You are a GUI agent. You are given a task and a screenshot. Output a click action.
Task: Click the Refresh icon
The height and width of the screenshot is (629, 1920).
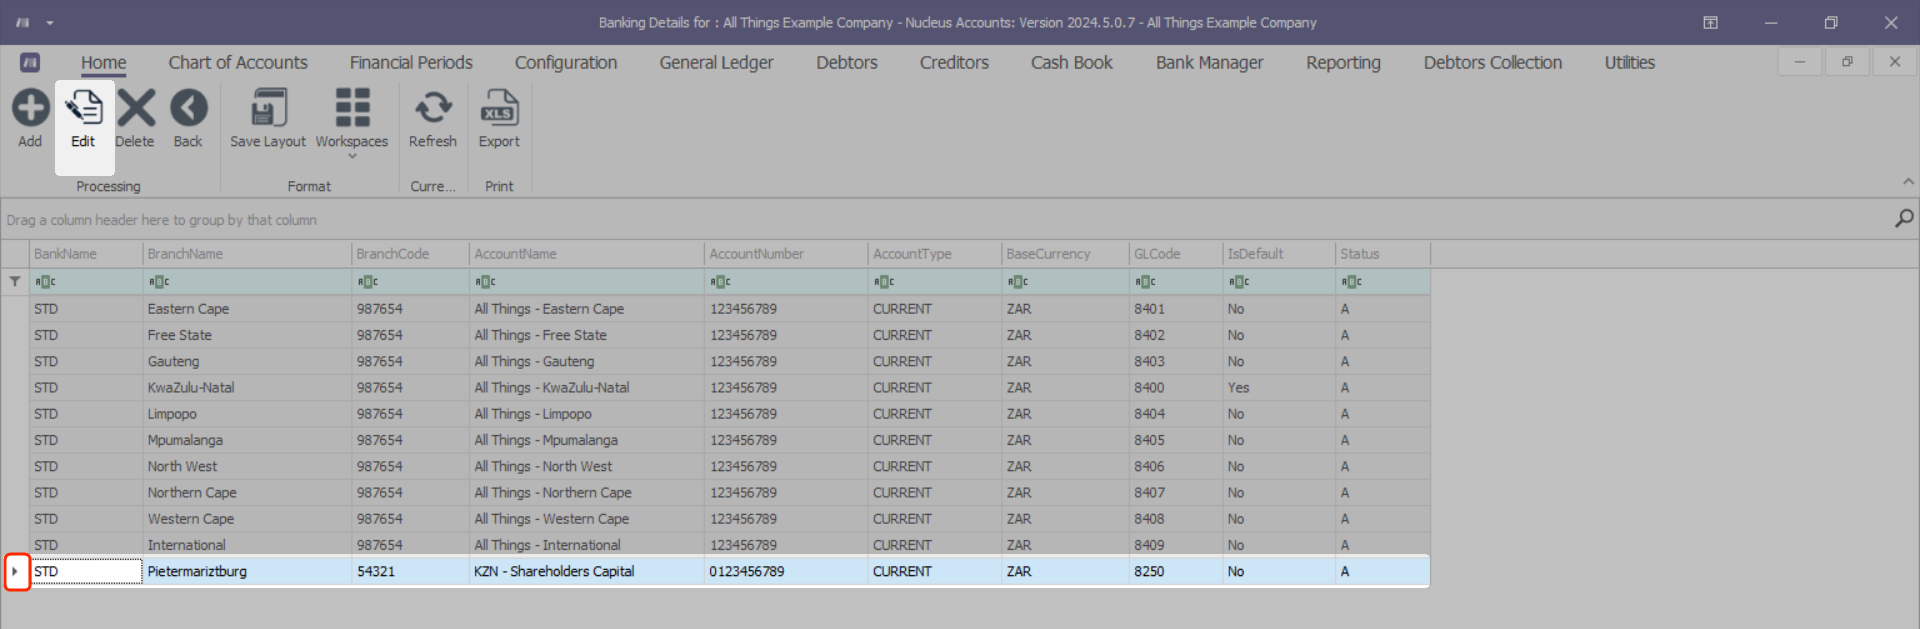point(433,108)
